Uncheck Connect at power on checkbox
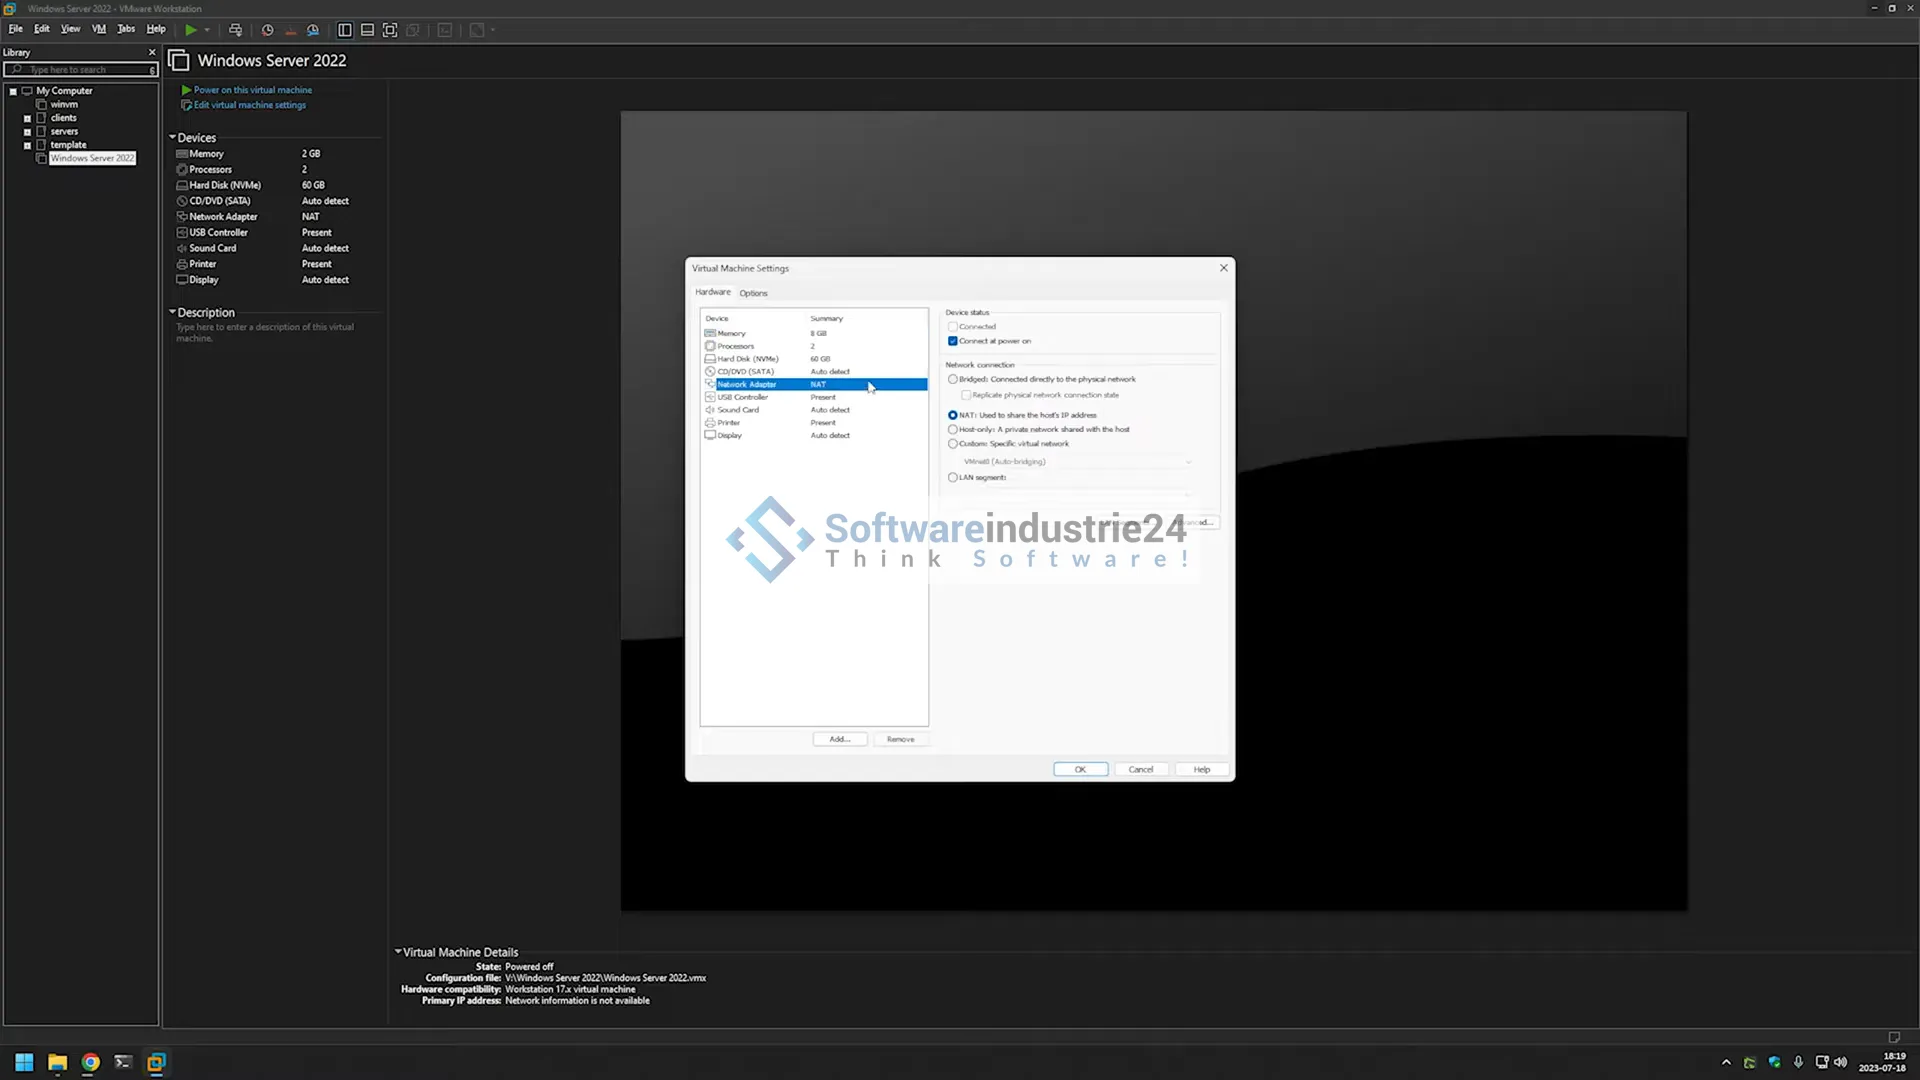Viewport: 1920px width, 1080px height. 952,341
